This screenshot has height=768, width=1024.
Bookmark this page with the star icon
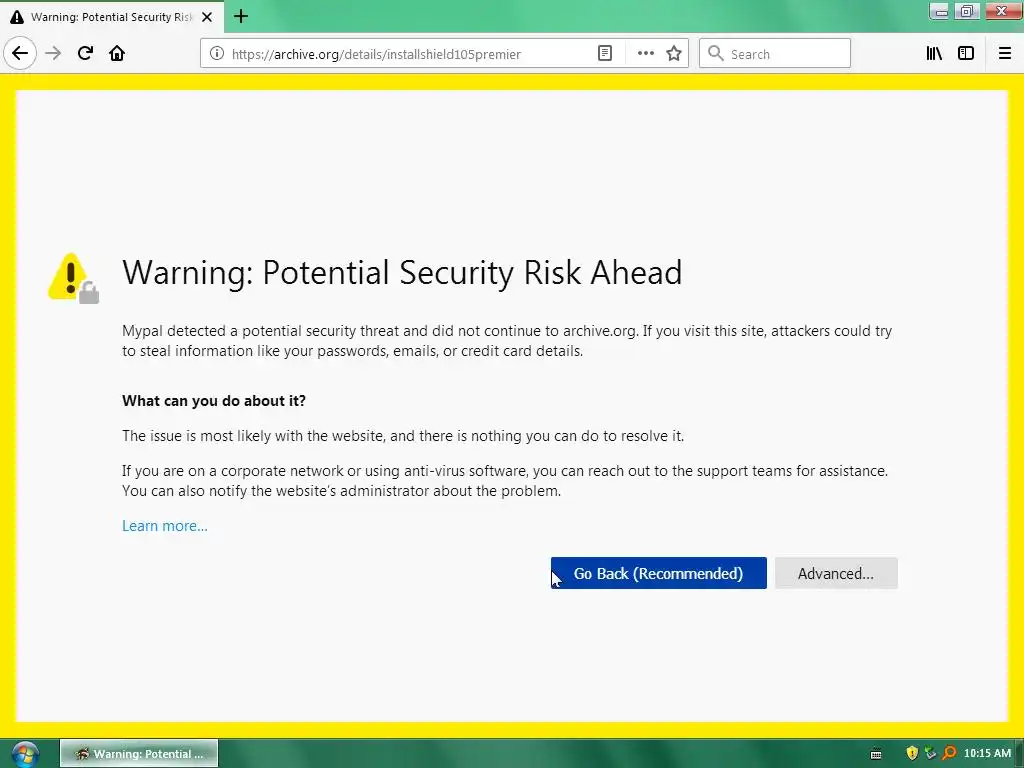pos(674,54)
